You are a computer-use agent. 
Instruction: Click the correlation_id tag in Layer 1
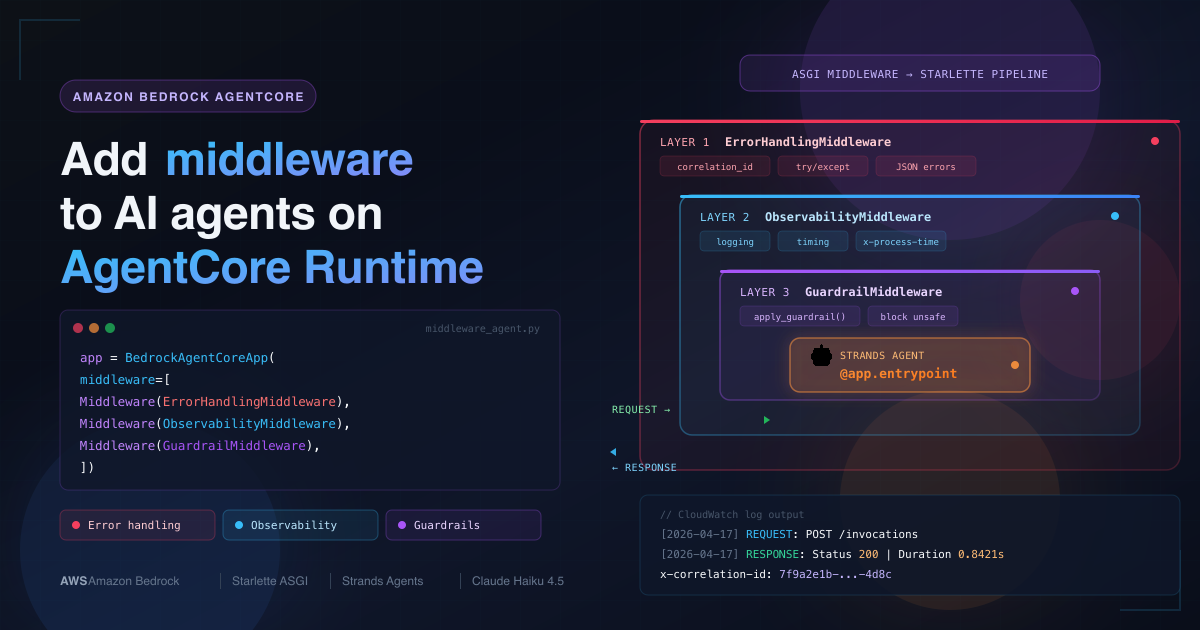[715, 166]
